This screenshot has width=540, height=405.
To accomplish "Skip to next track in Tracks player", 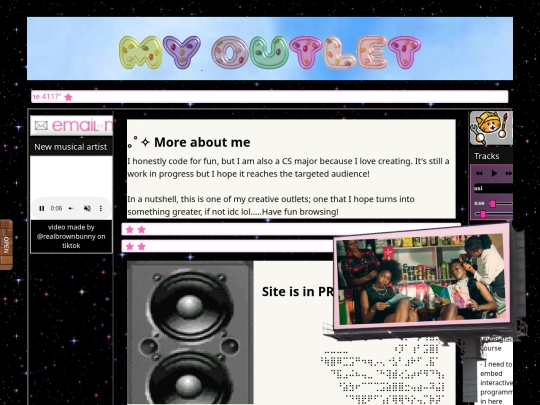I will pyautogui.click(x=509, y=173).
